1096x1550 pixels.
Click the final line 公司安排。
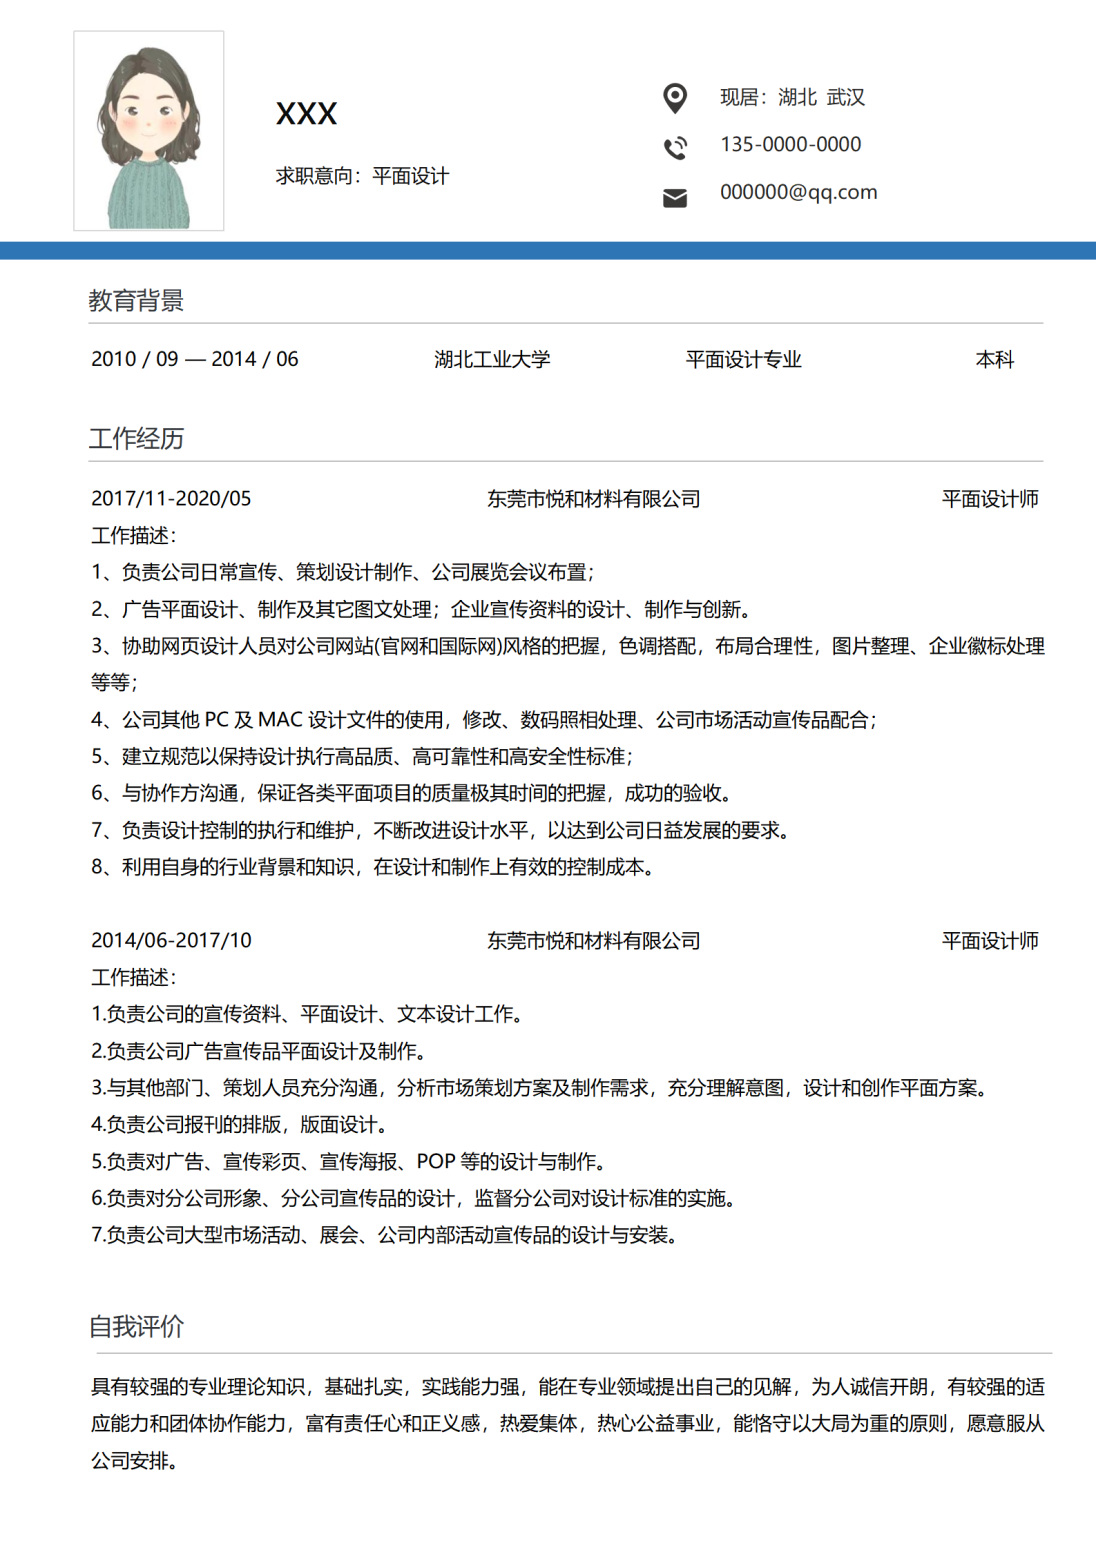(135, 1460)
